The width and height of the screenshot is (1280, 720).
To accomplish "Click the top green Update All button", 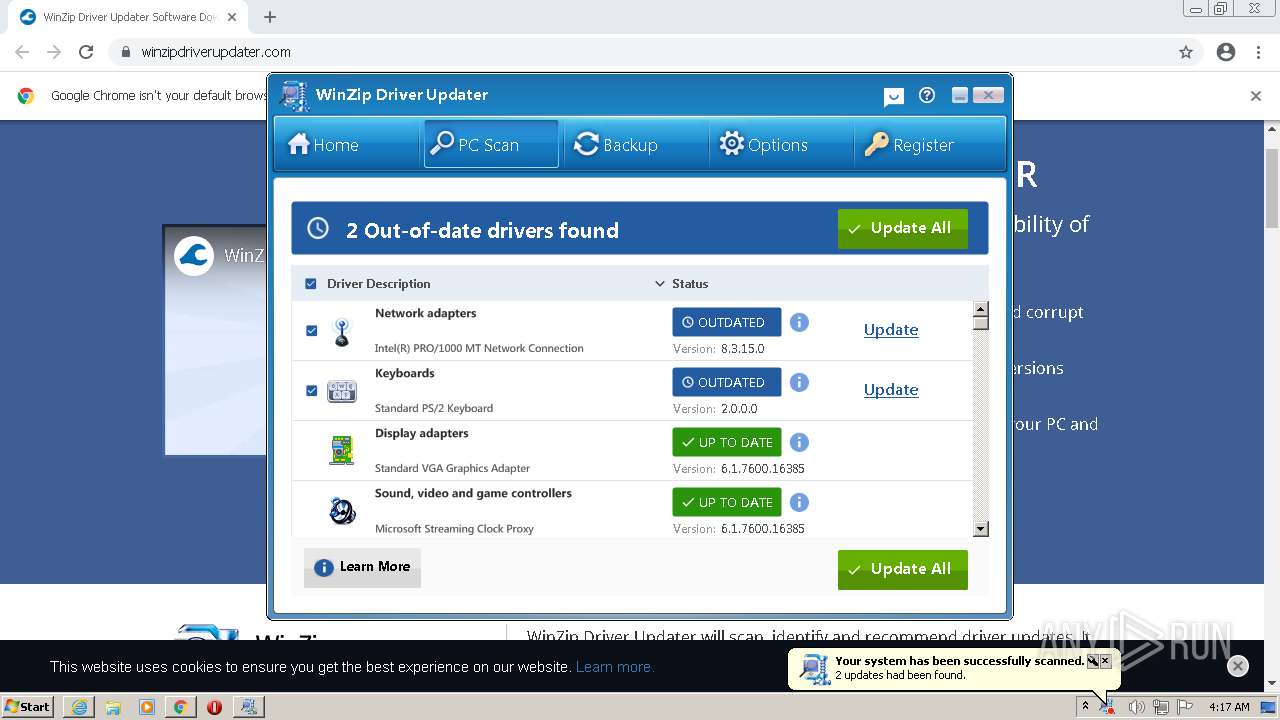I will (x=903, y=229).
